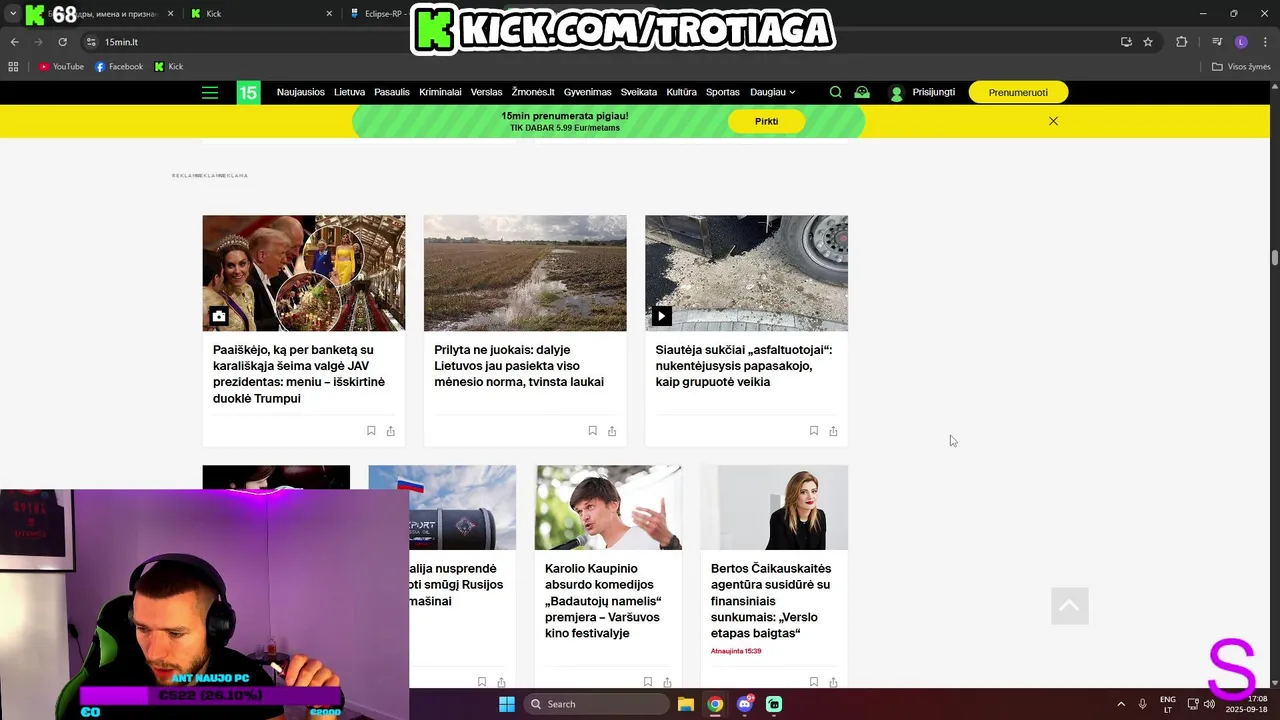The width and height of the screenshot is (1280, 720).
Task: Open the 15min hamburger menu
Action: (x=210, y=92)
